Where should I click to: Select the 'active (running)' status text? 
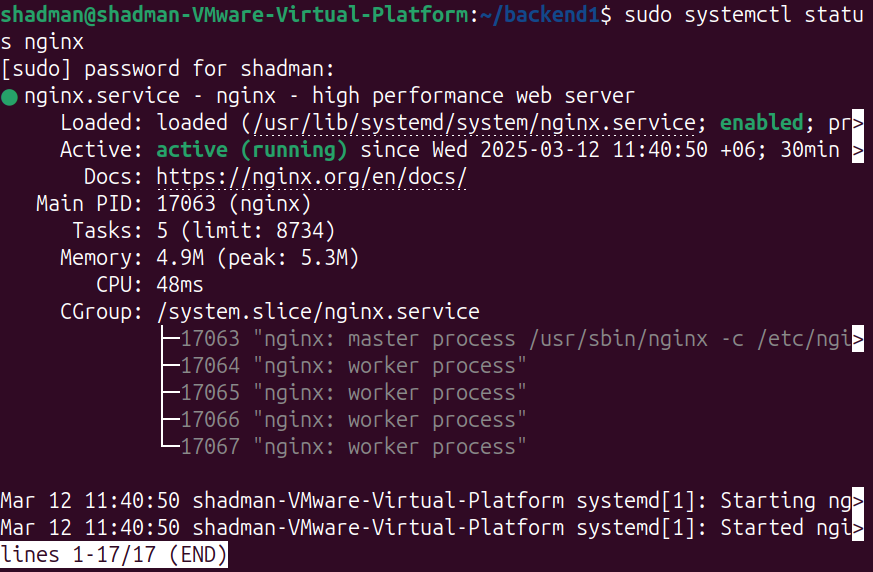252,149
